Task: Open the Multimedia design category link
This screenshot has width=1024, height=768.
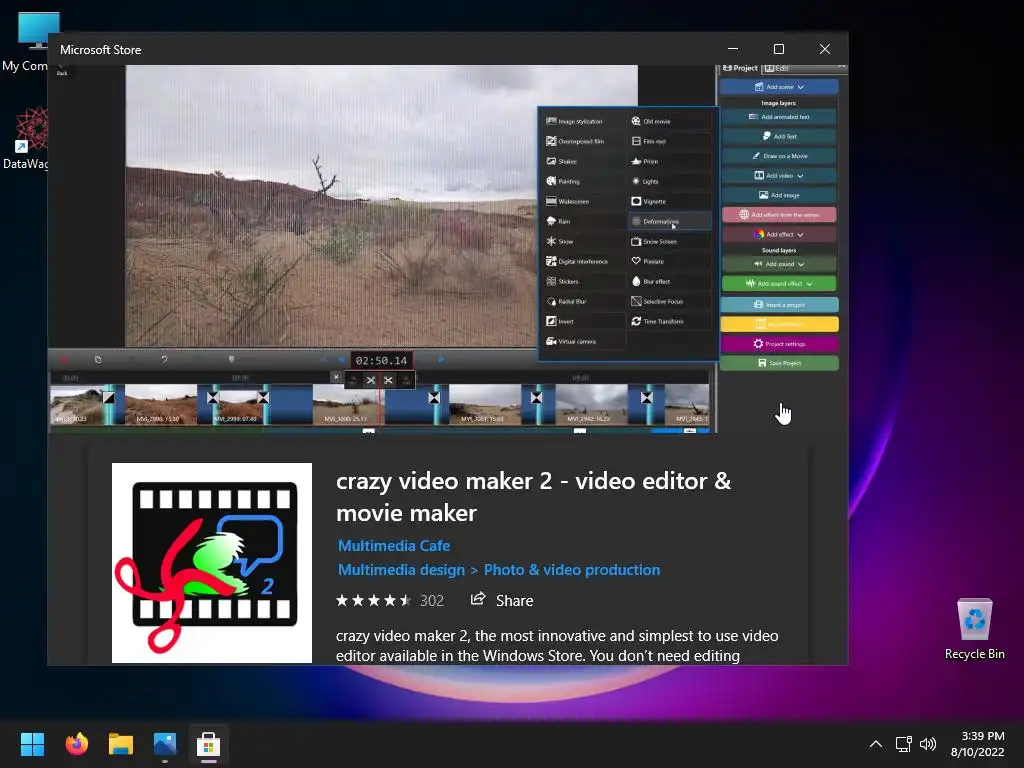Action: click(401, 569)
